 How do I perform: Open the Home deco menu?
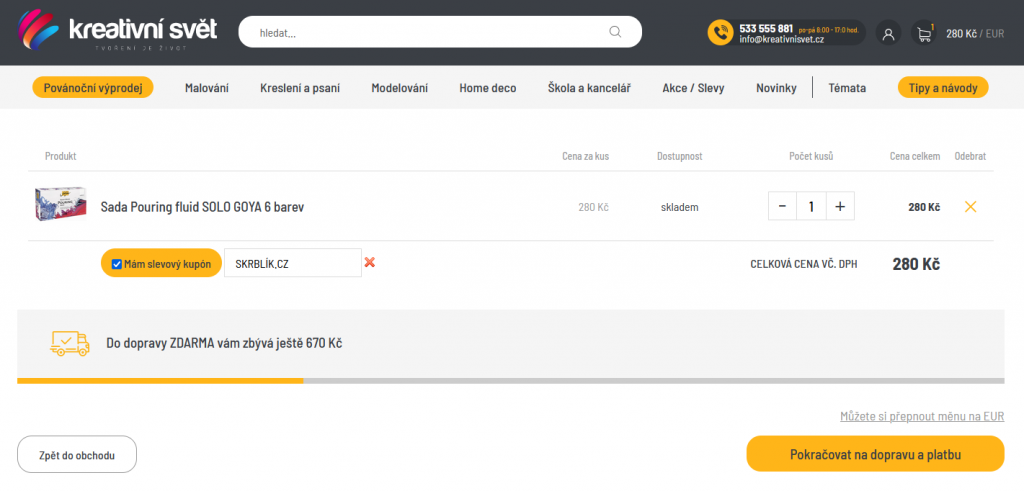pos(488,87)
